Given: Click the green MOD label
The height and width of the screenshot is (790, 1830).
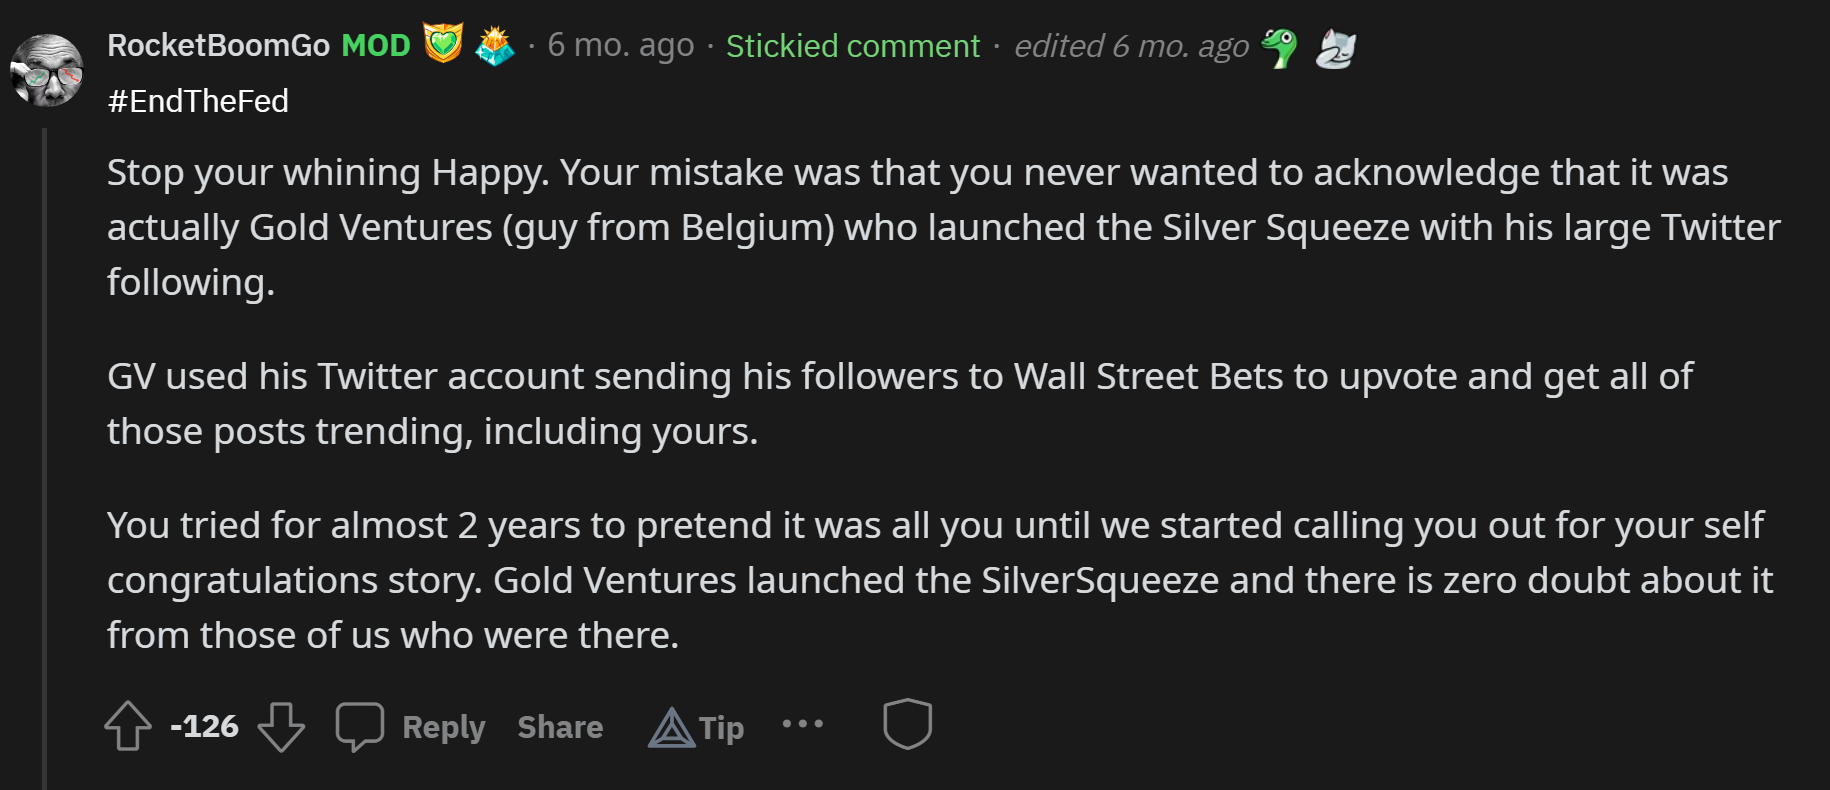Looking at the screenshot, I should coord(376,45).
